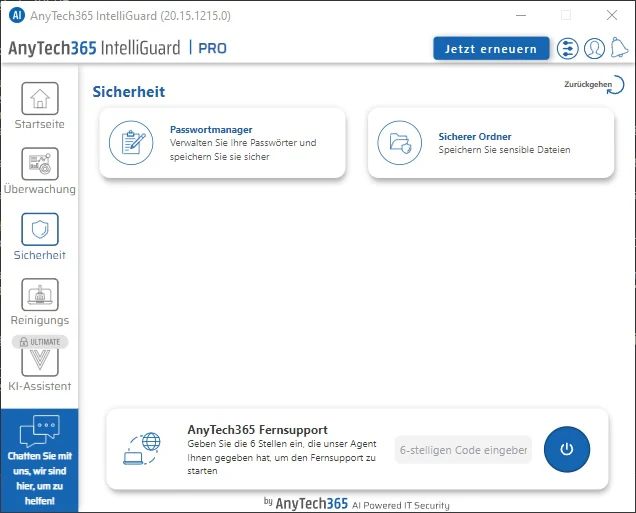Select the KI-Assistent label in sidebar
Image resolution: width=636 pixels, height=513 pixels.
(x=40, y=386)
